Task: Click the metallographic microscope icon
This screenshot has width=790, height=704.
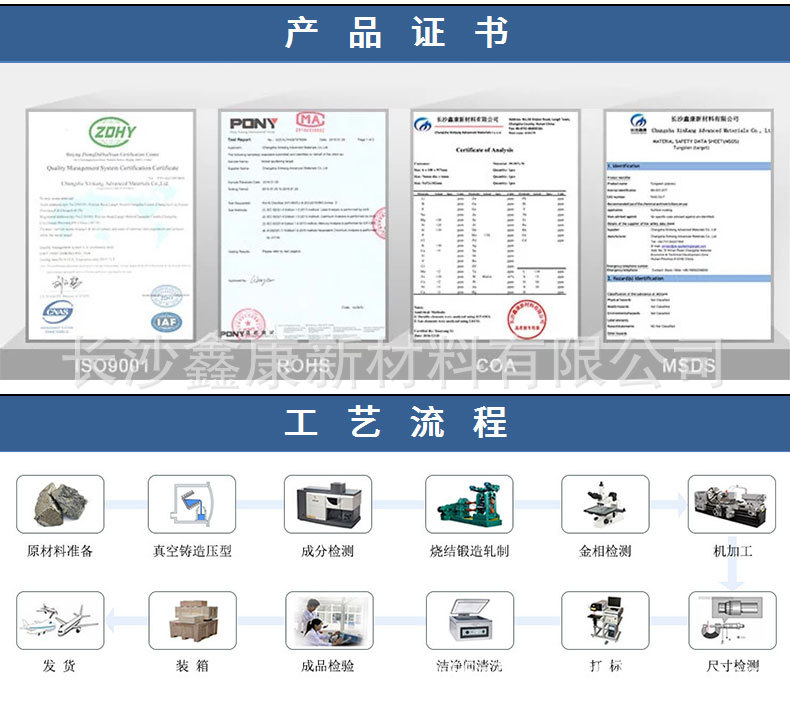Action: [x=605, y=504]
